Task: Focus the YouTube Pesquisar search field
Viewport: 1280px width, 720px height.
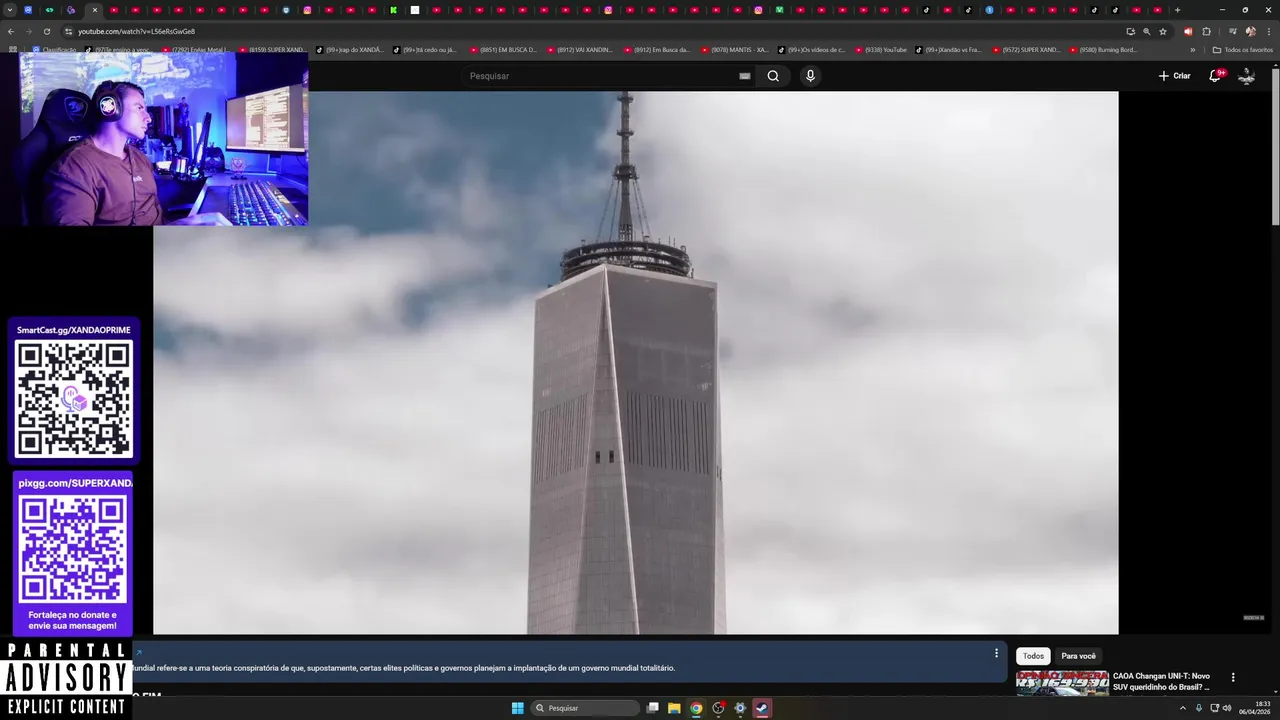Action: 600,76
